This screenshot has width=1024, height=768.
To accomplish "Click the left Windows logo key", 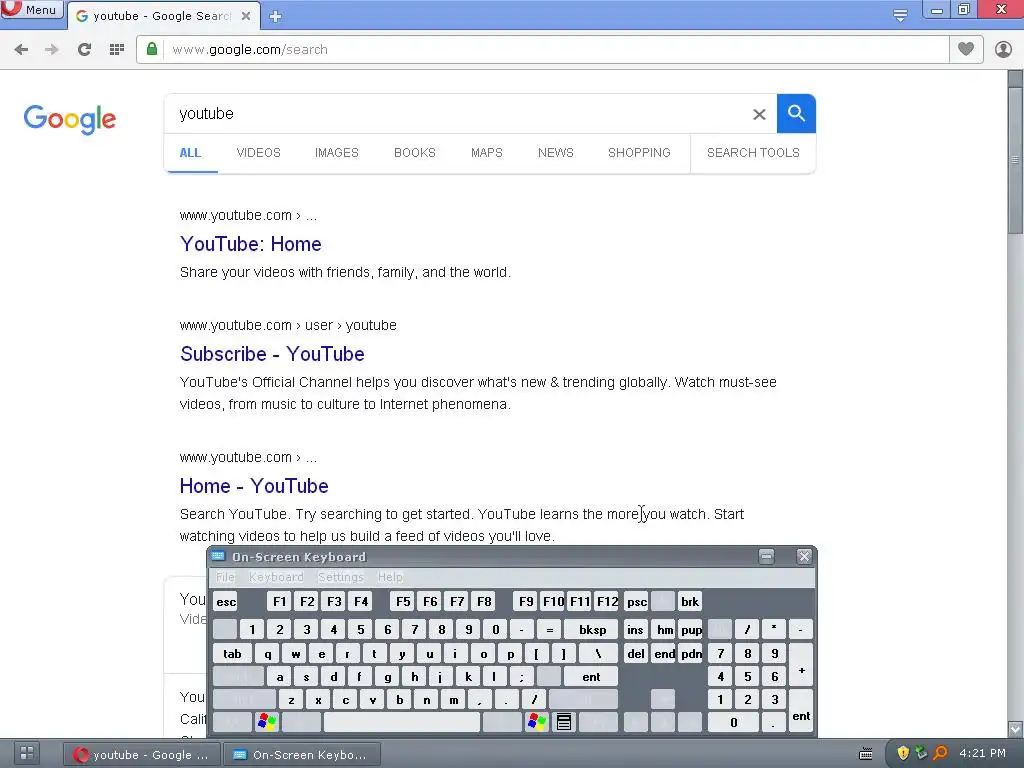I will pos(267,722).
